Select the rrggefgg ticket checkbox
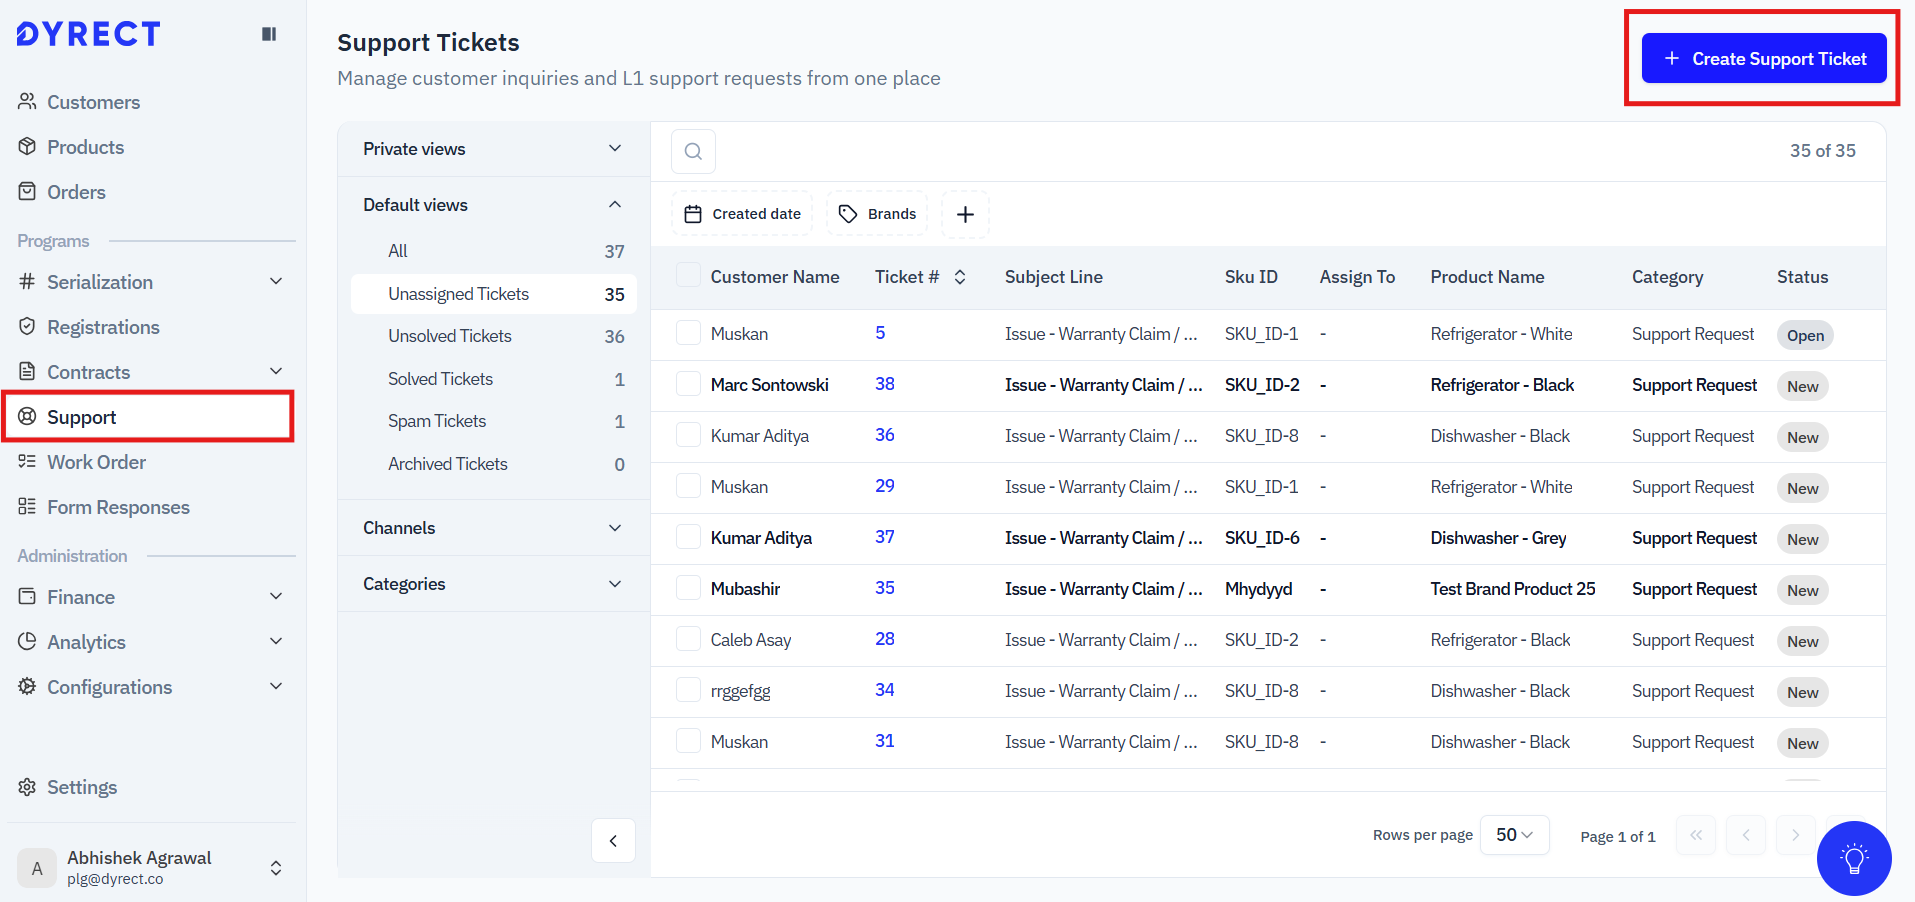This screenshot has width=1915, height=902. (688, 690)
